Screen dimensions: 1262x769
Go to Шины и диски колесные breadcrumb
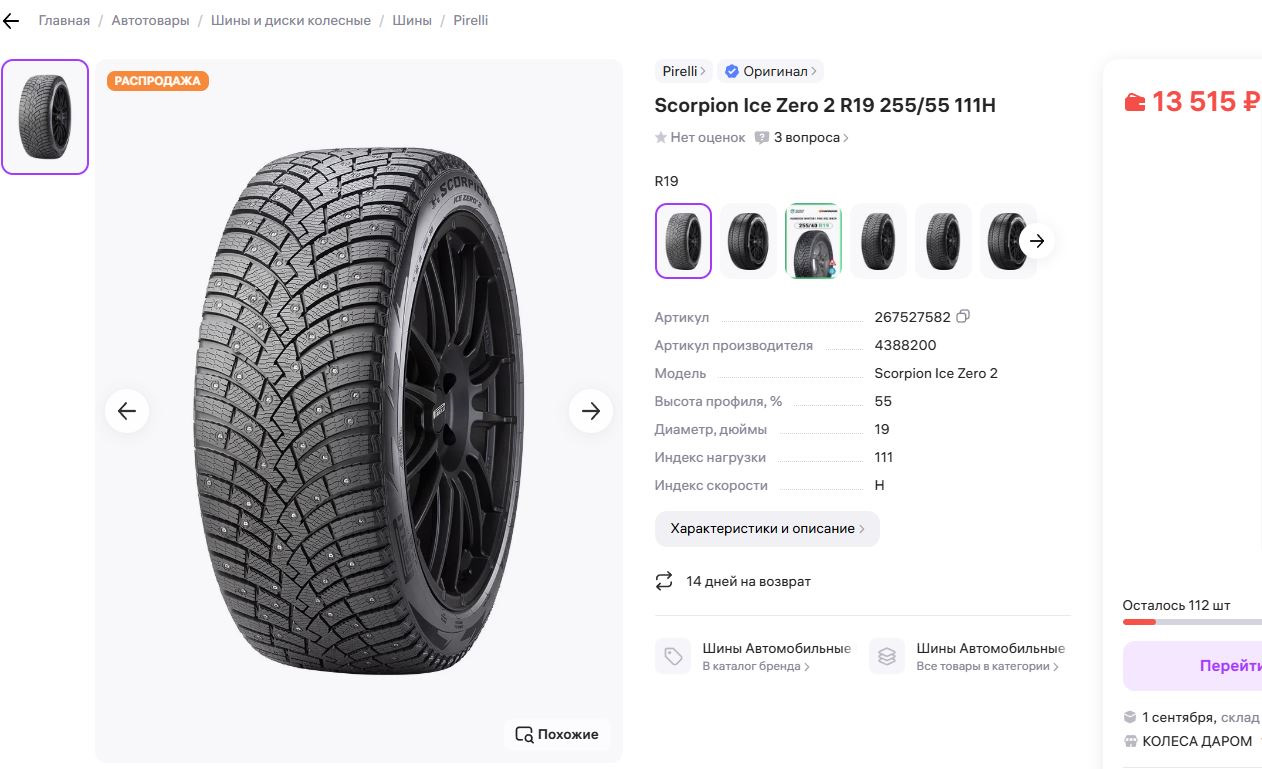click(290, 21)
